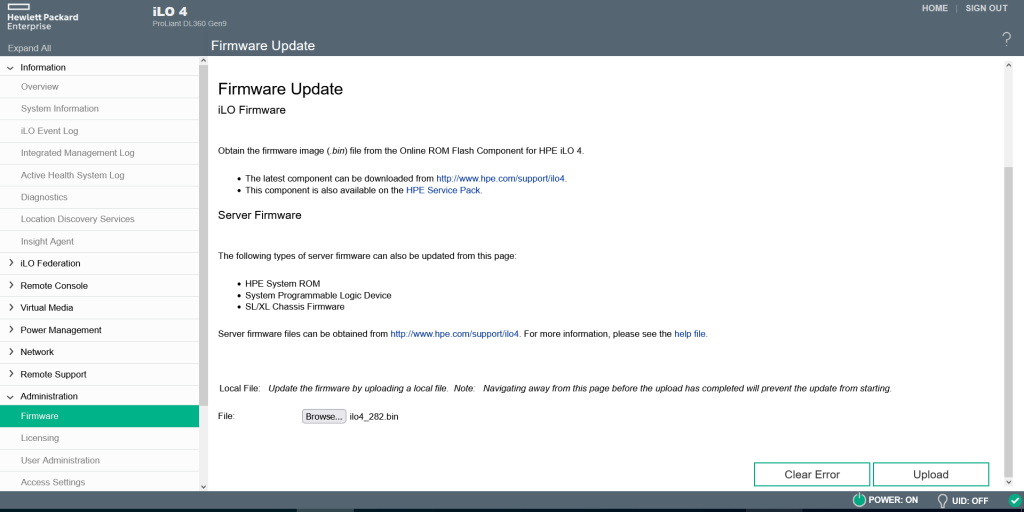
Task: Expand the Remote Console section
Action: click(10, 285)
